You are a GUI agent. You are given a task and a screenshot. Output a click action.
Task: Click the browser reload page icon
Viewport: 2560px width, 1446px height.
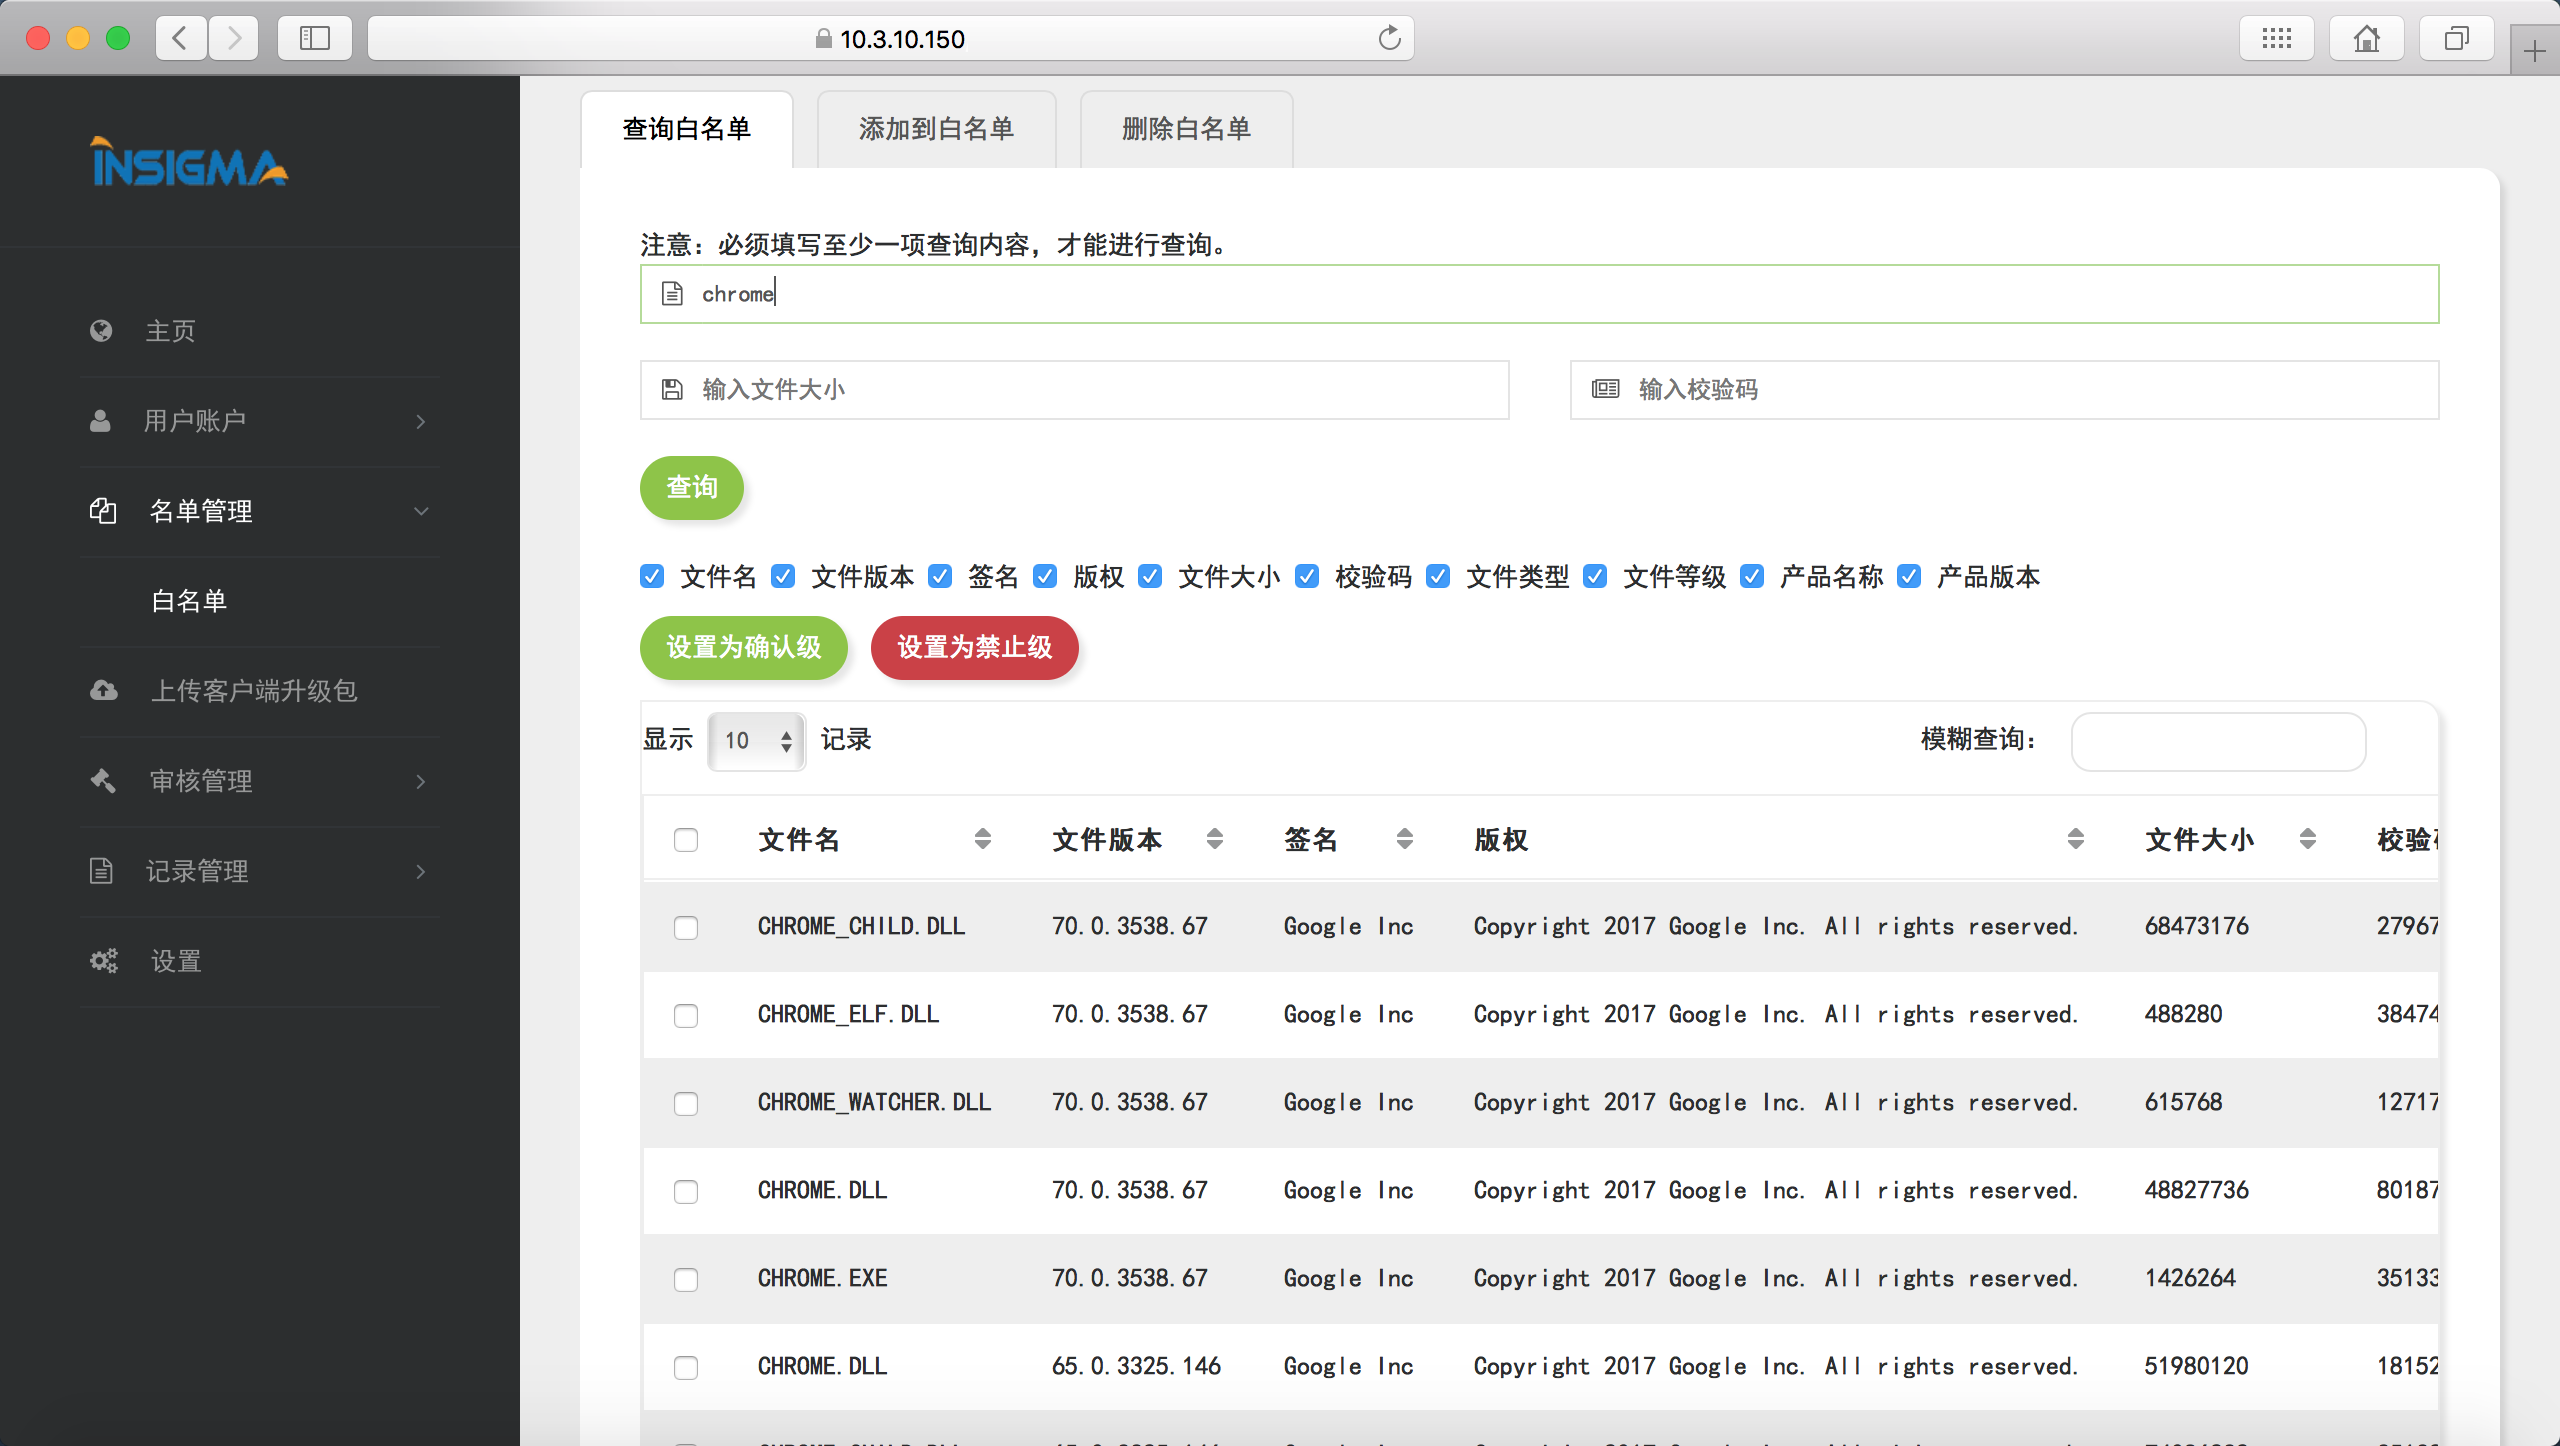pos(1389,39)
